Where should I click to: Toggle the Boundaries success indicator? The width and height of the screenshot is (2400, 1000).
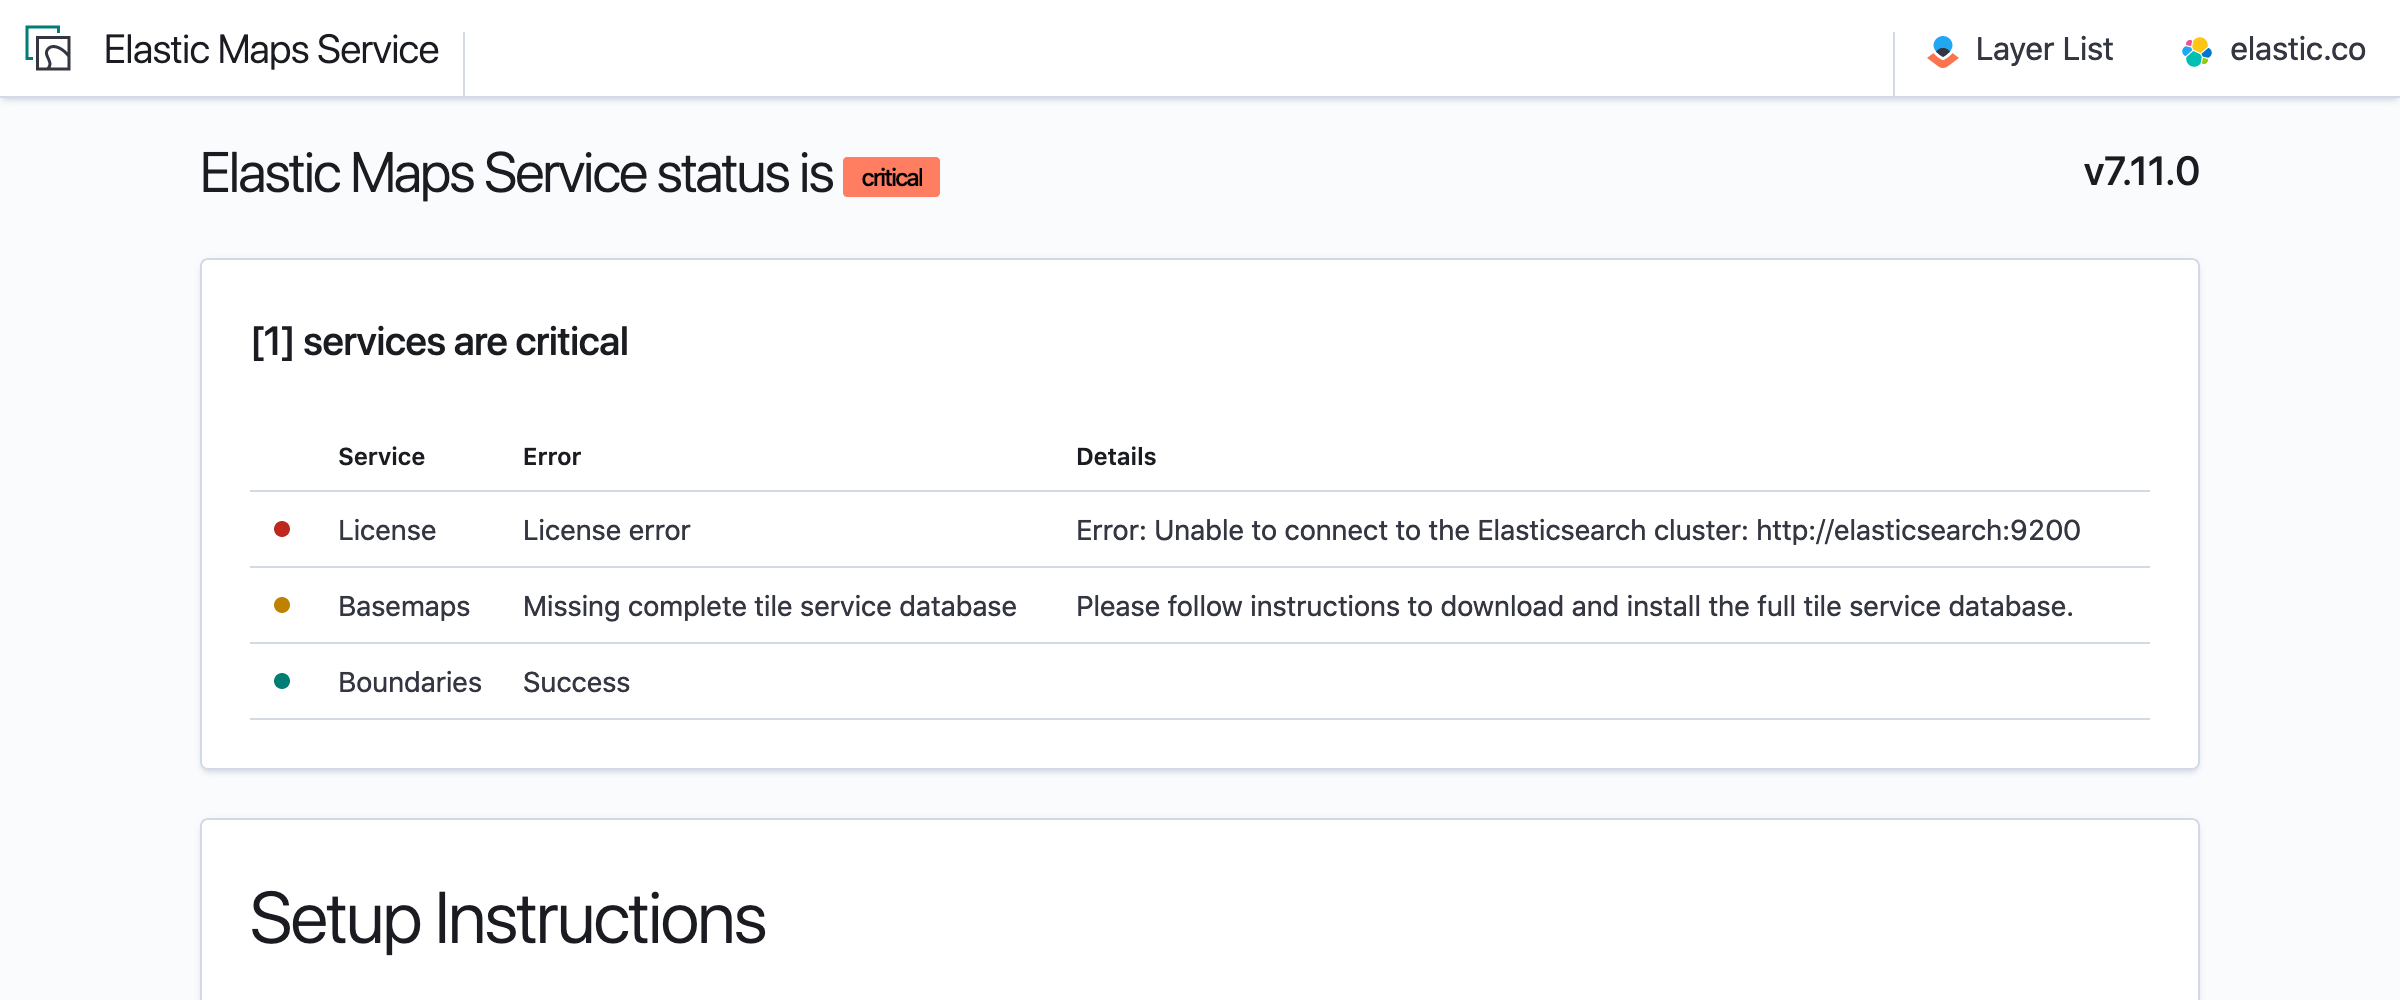tap(283, 681)
